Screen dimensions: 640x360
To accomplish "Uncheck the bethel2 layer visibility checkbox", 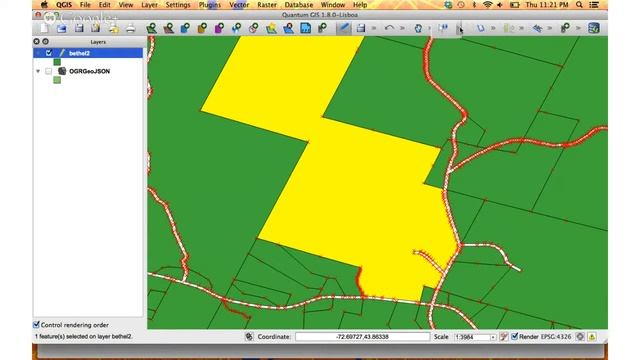I will pos(49,53).
